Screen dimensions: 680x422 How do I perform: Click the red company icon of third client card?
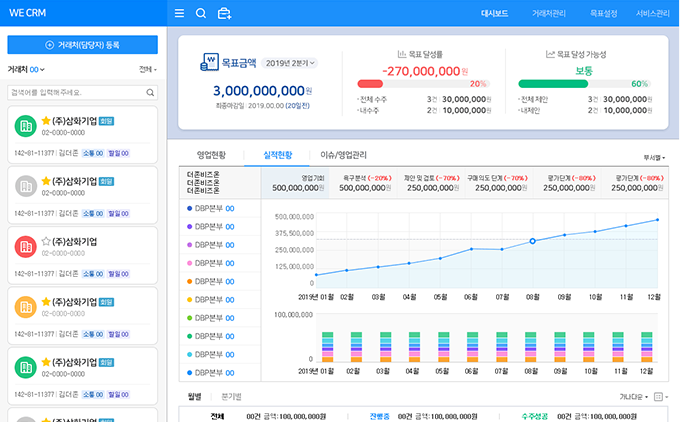[x=26, y=247]
